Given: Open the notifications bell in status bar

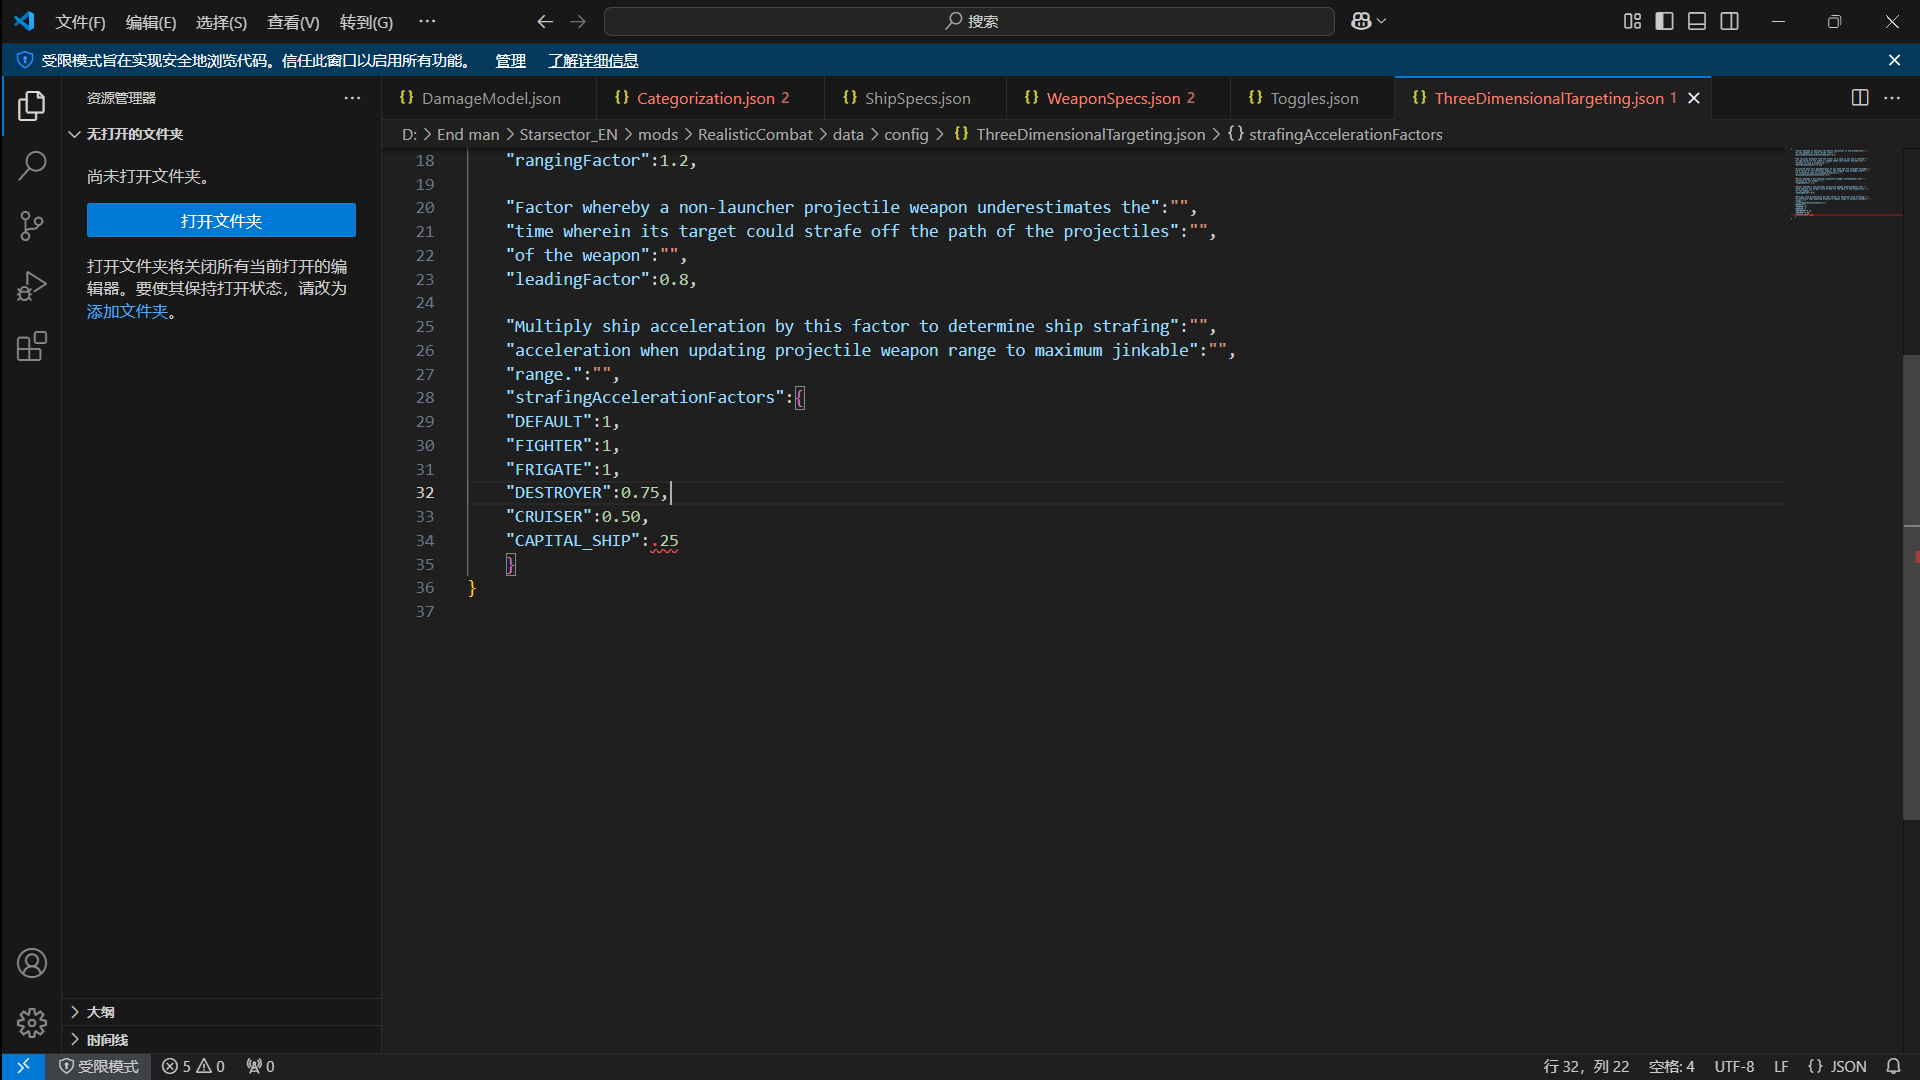Looking at the screenshot, I should point(1893,1066).
